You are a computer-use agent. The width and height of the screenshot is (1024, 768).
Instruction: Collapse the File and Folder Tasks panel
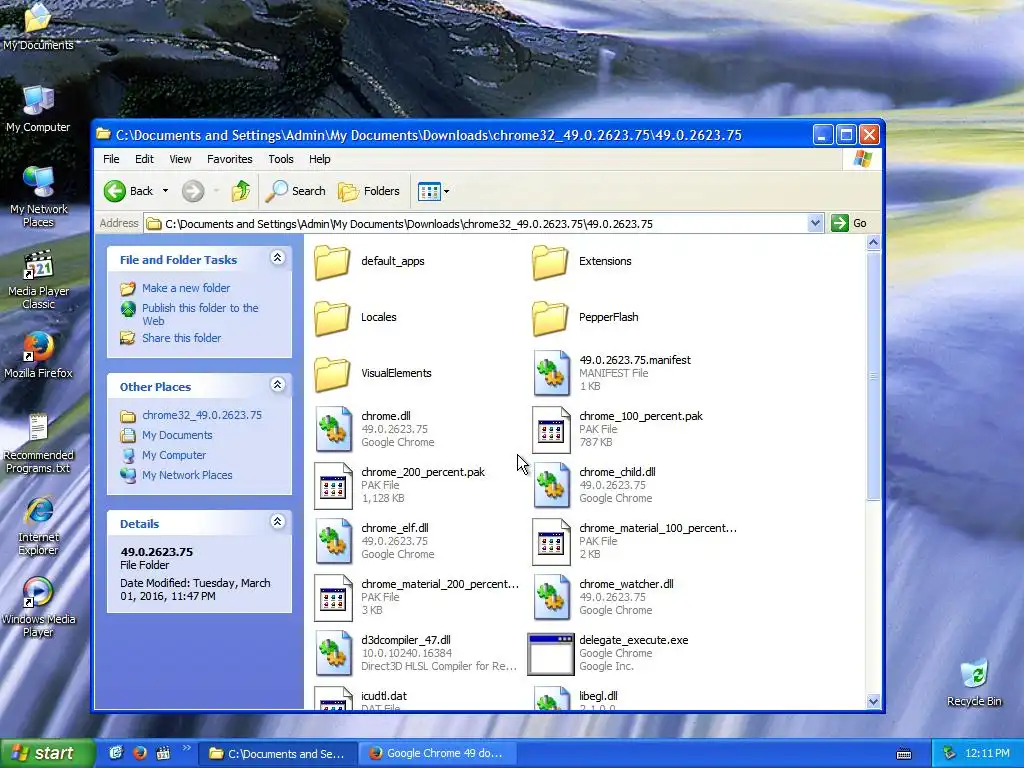coord(278,258)
